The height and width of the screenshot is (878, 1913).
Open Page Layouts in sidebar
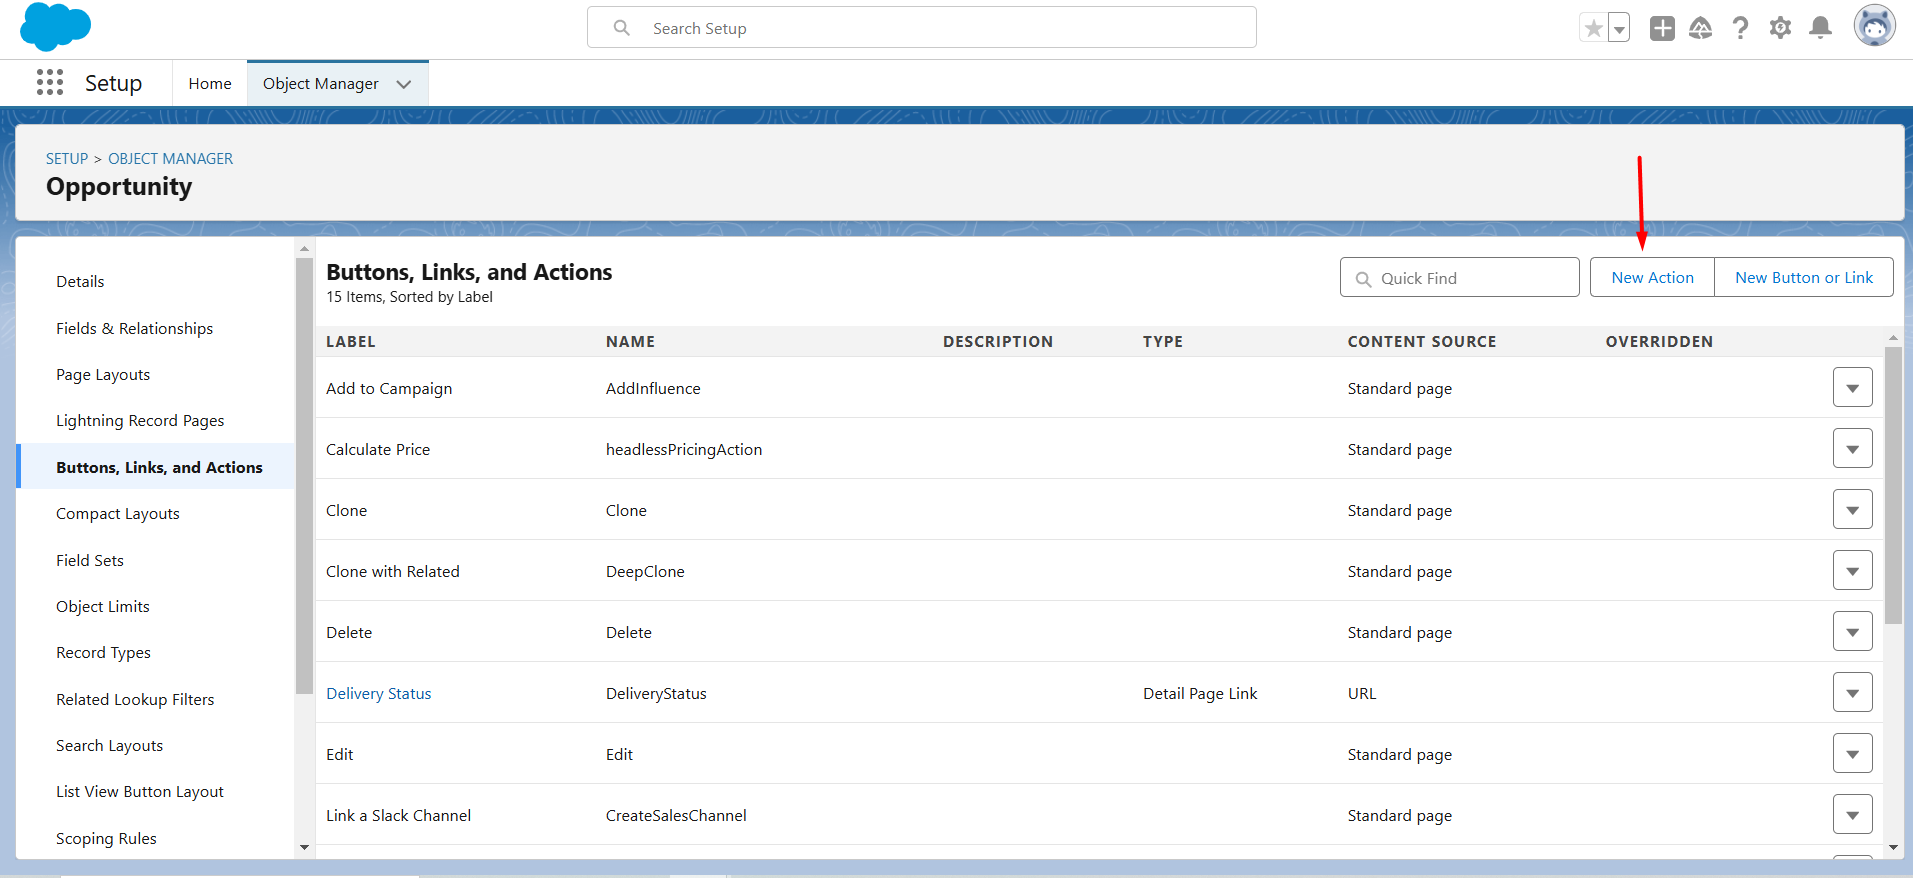(x=103, y=375)
